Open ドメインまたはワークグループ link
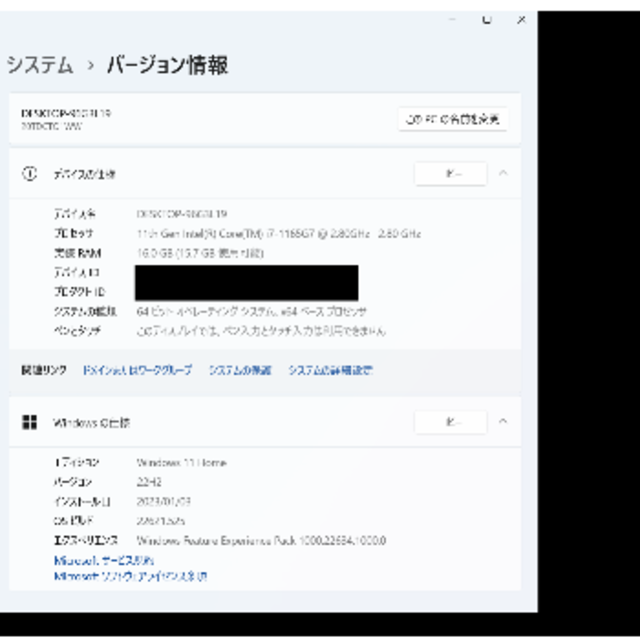640x640 pixels. pos(138,370)
